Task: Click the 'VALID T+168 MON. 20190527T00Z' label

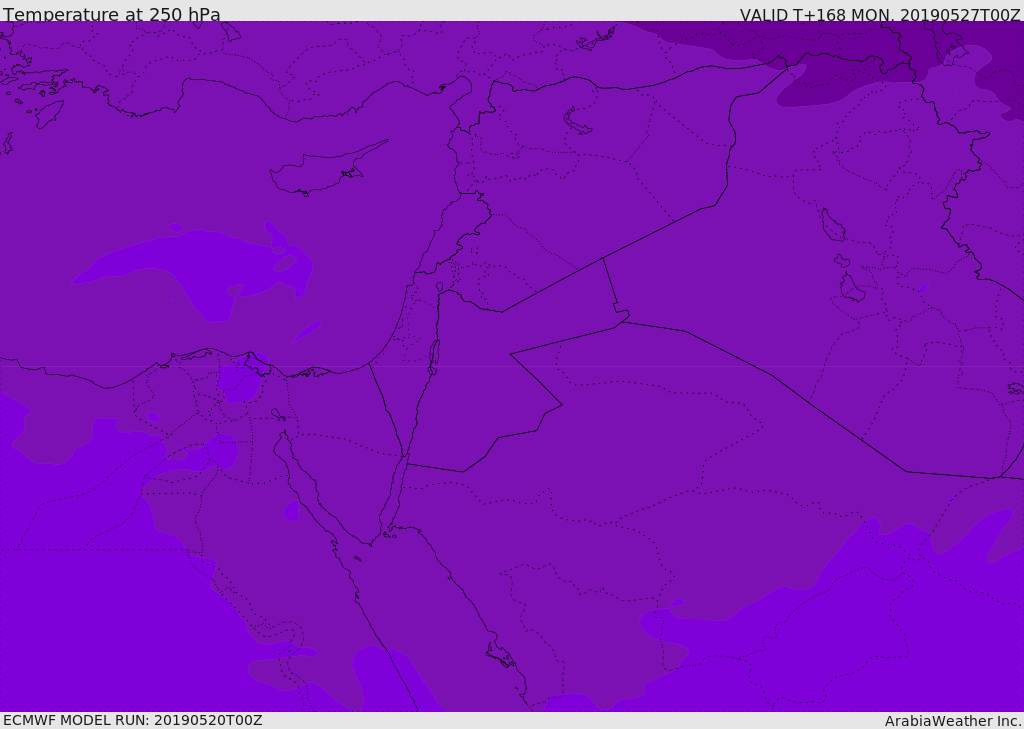Action: coord(880,14)
